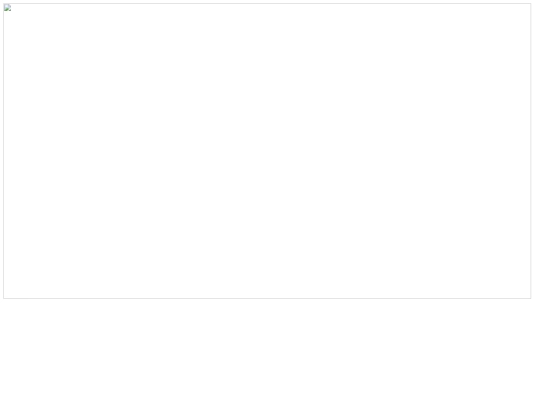Focus the empty bordered content box

tap(267, 151)
